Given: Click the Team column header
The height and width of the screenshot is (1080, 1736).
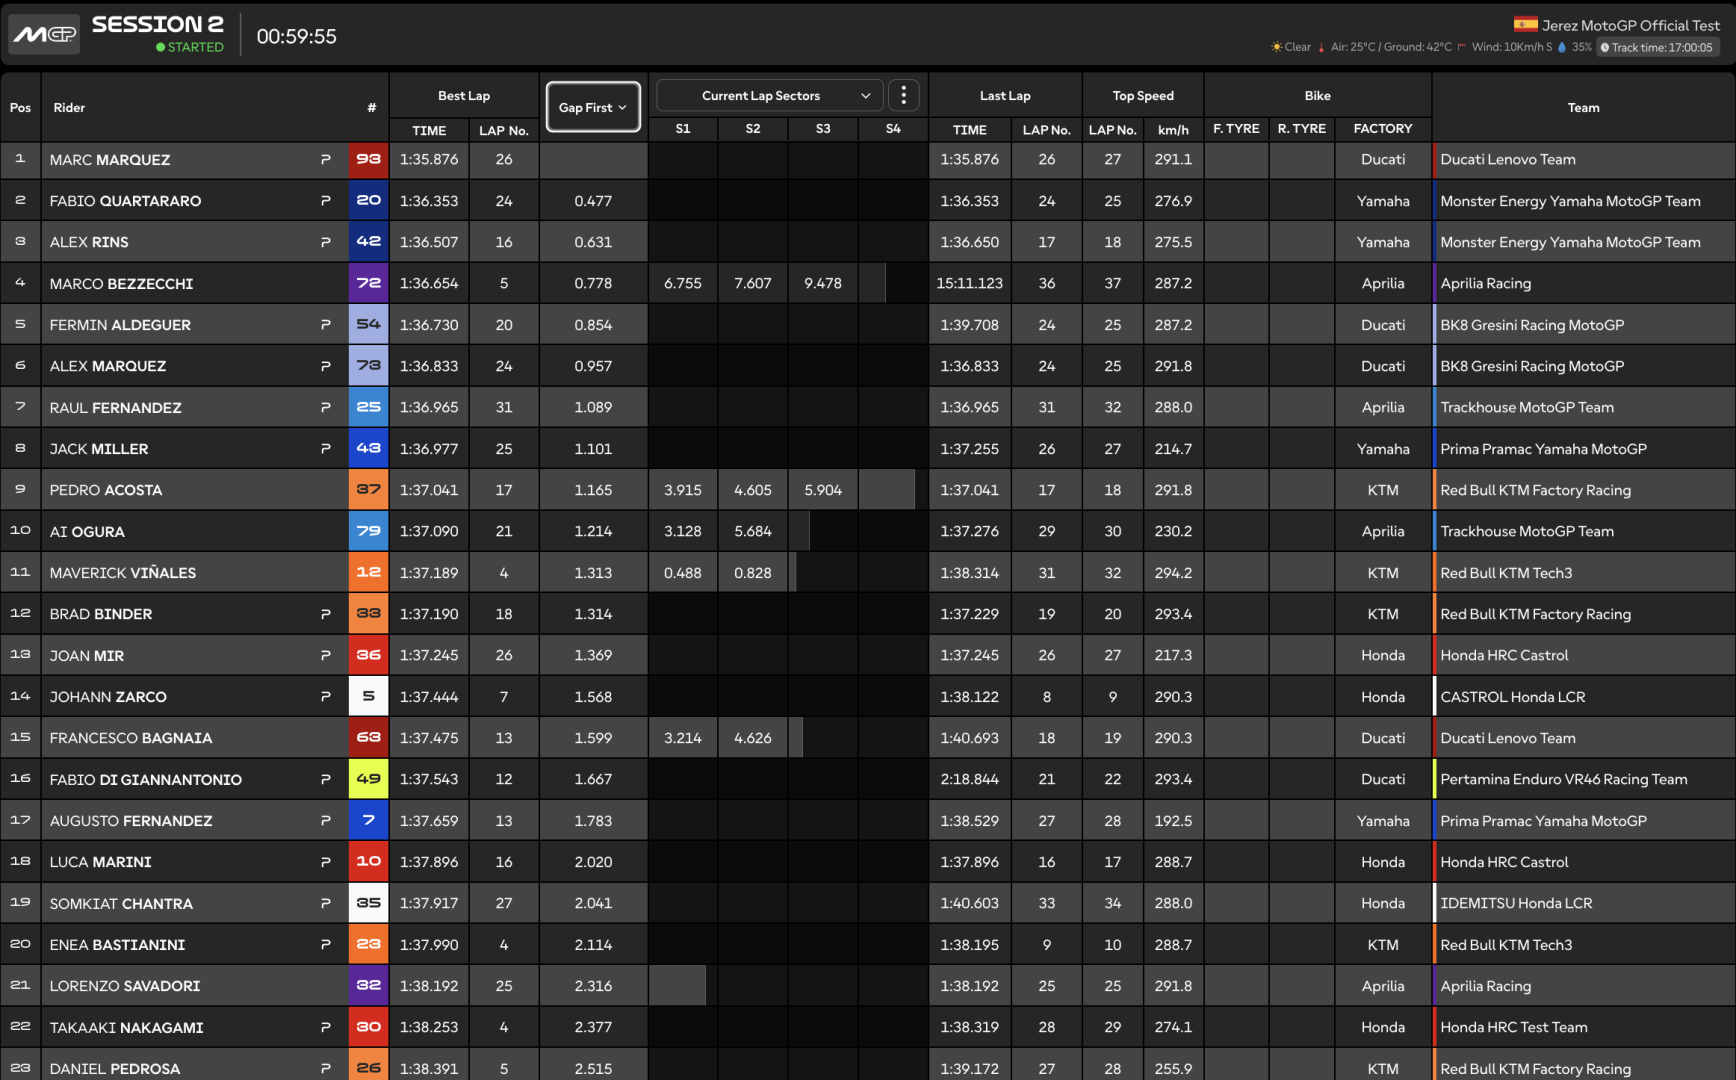Looking at the screenshot, I should point(1583,108).
